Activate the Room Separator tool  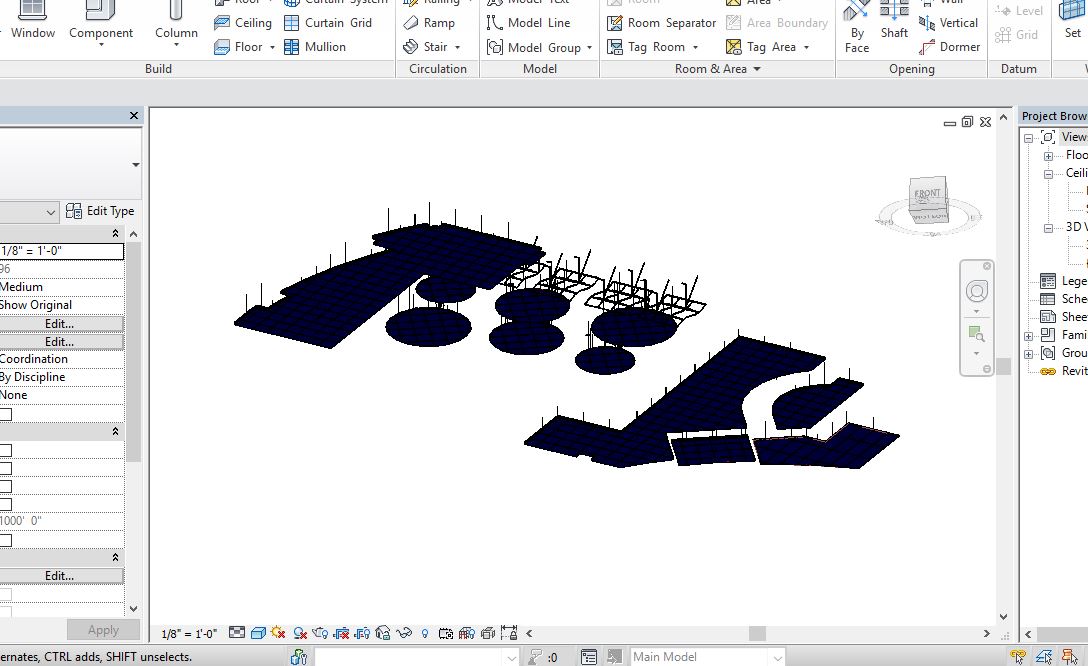662,22
